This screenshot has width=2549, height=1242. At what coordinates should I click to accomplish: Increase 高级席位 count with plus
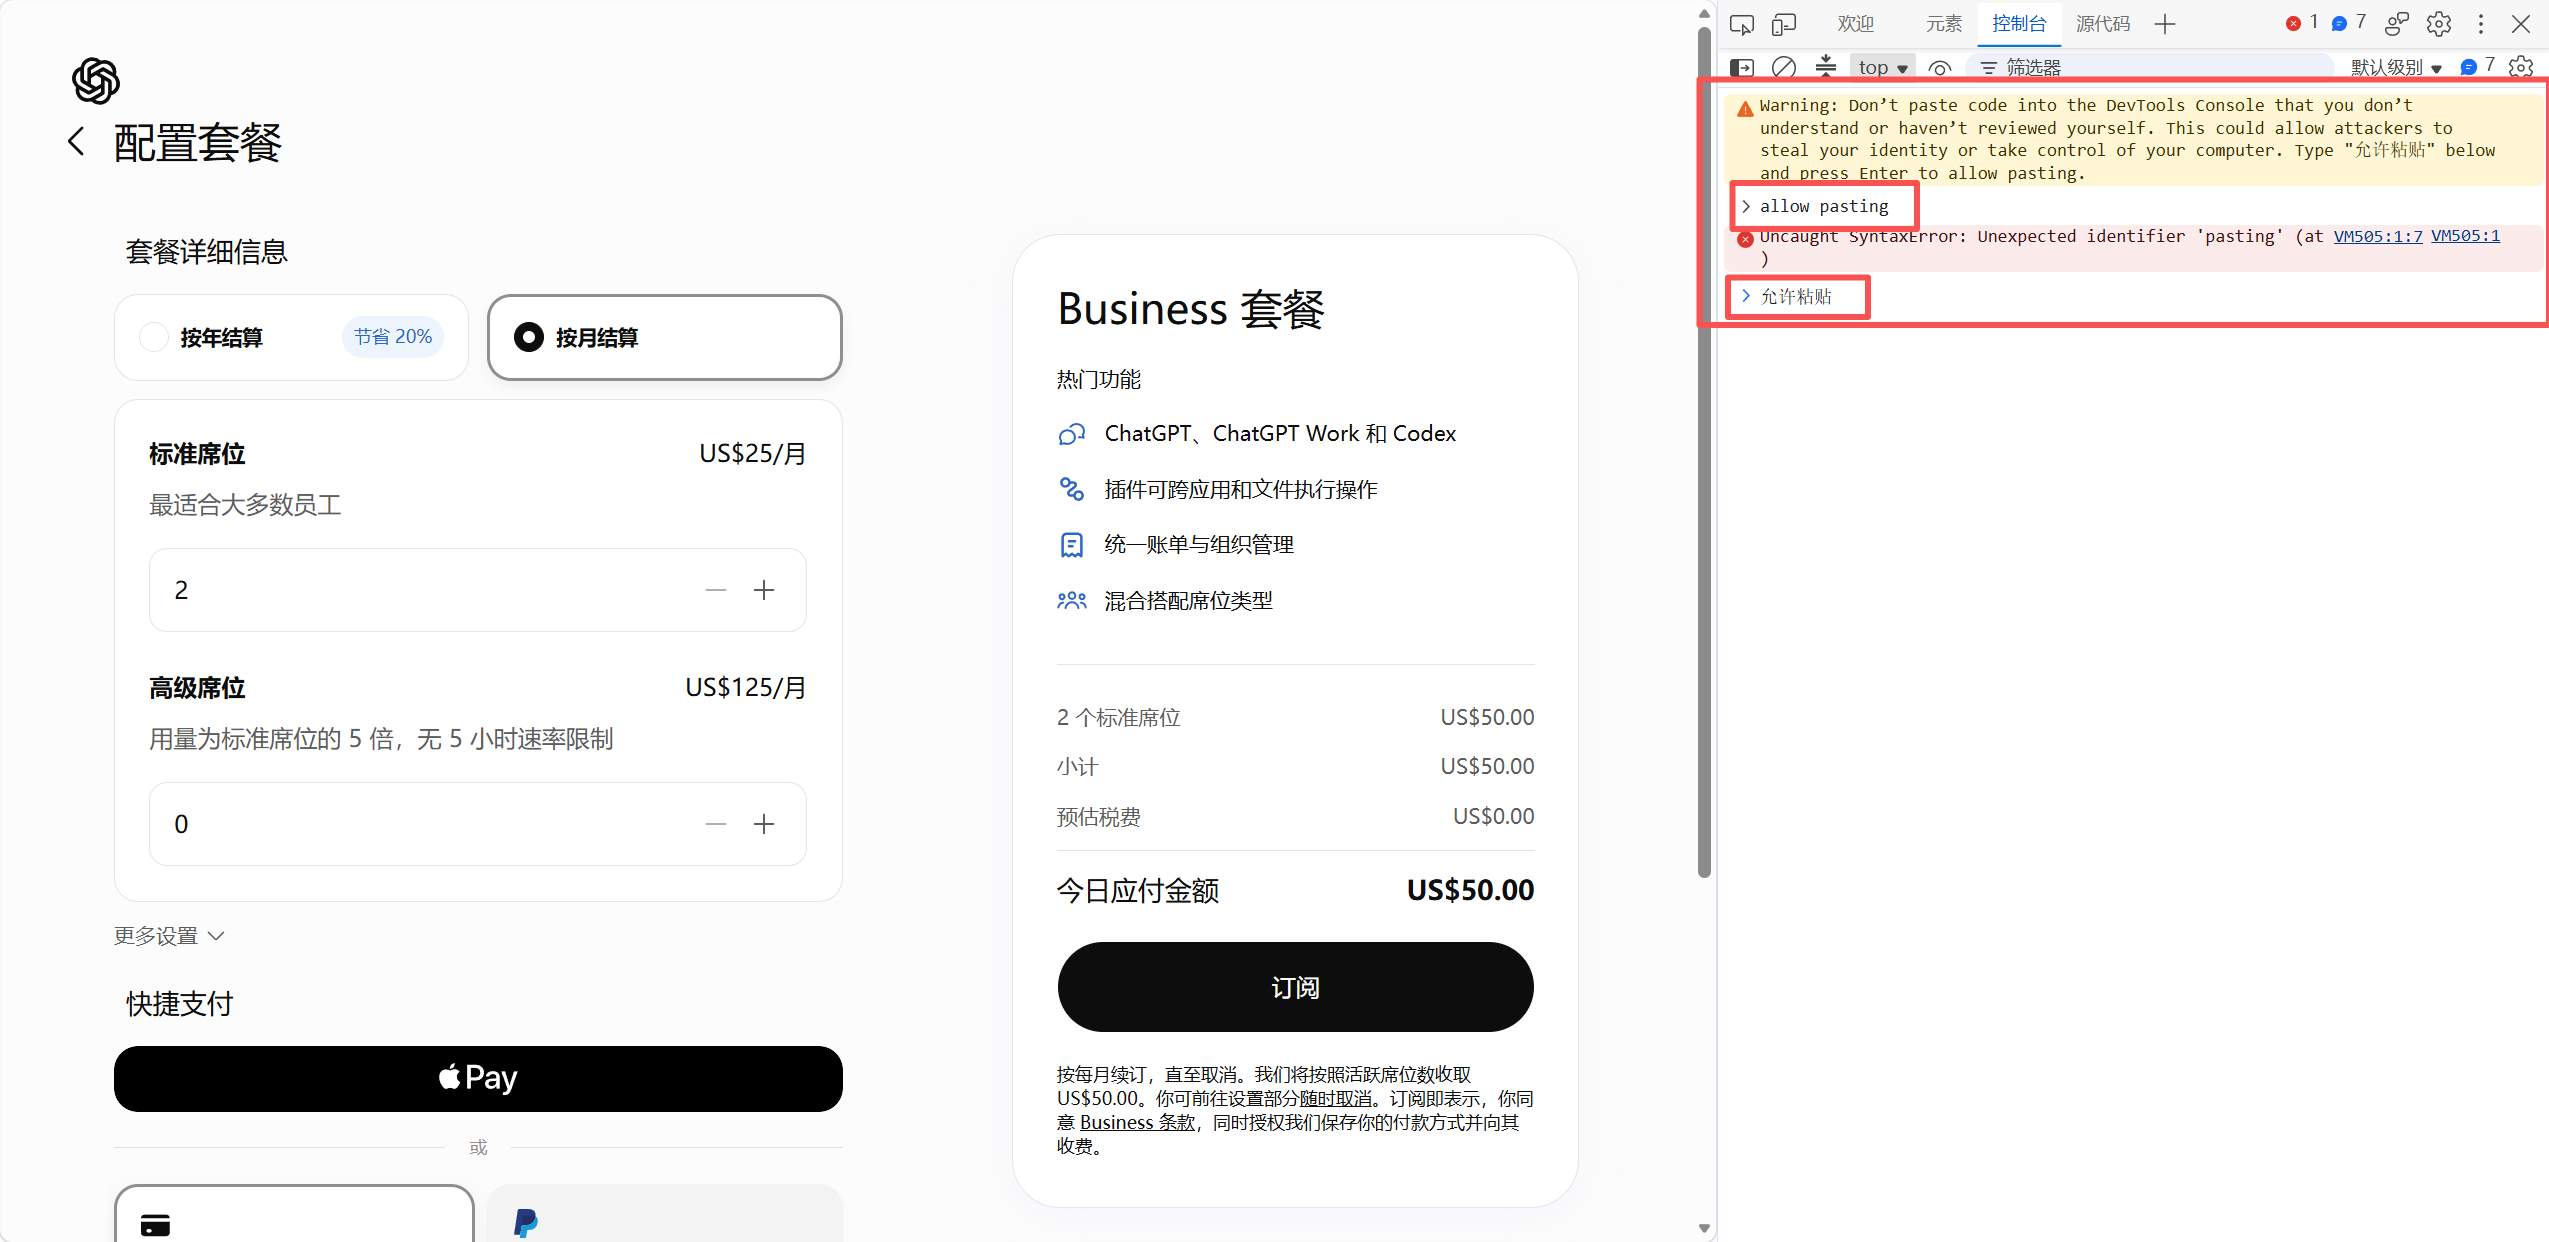click(x=764, y=824)
